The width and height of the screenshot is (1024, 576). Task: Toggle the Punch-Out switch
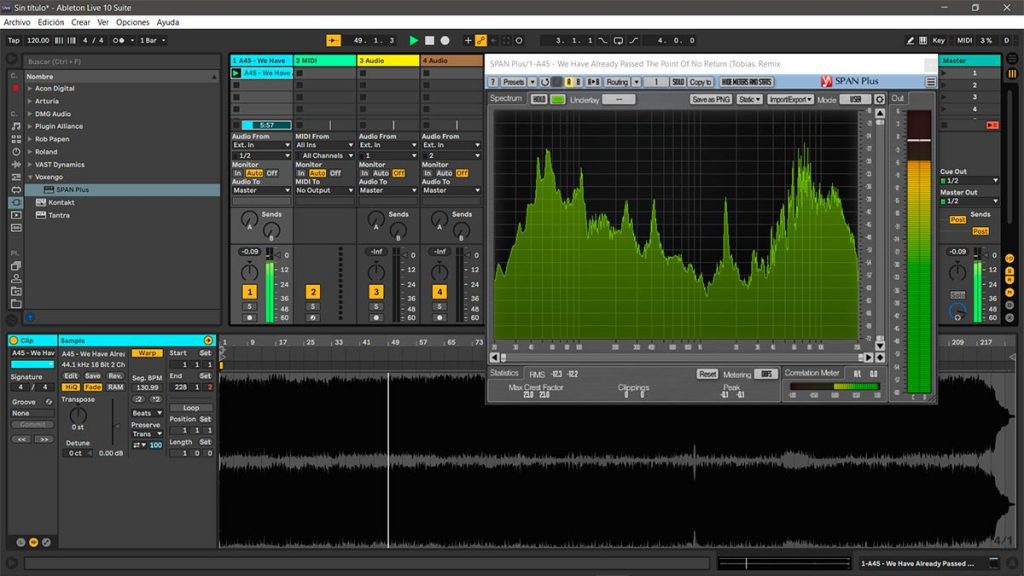633,40
